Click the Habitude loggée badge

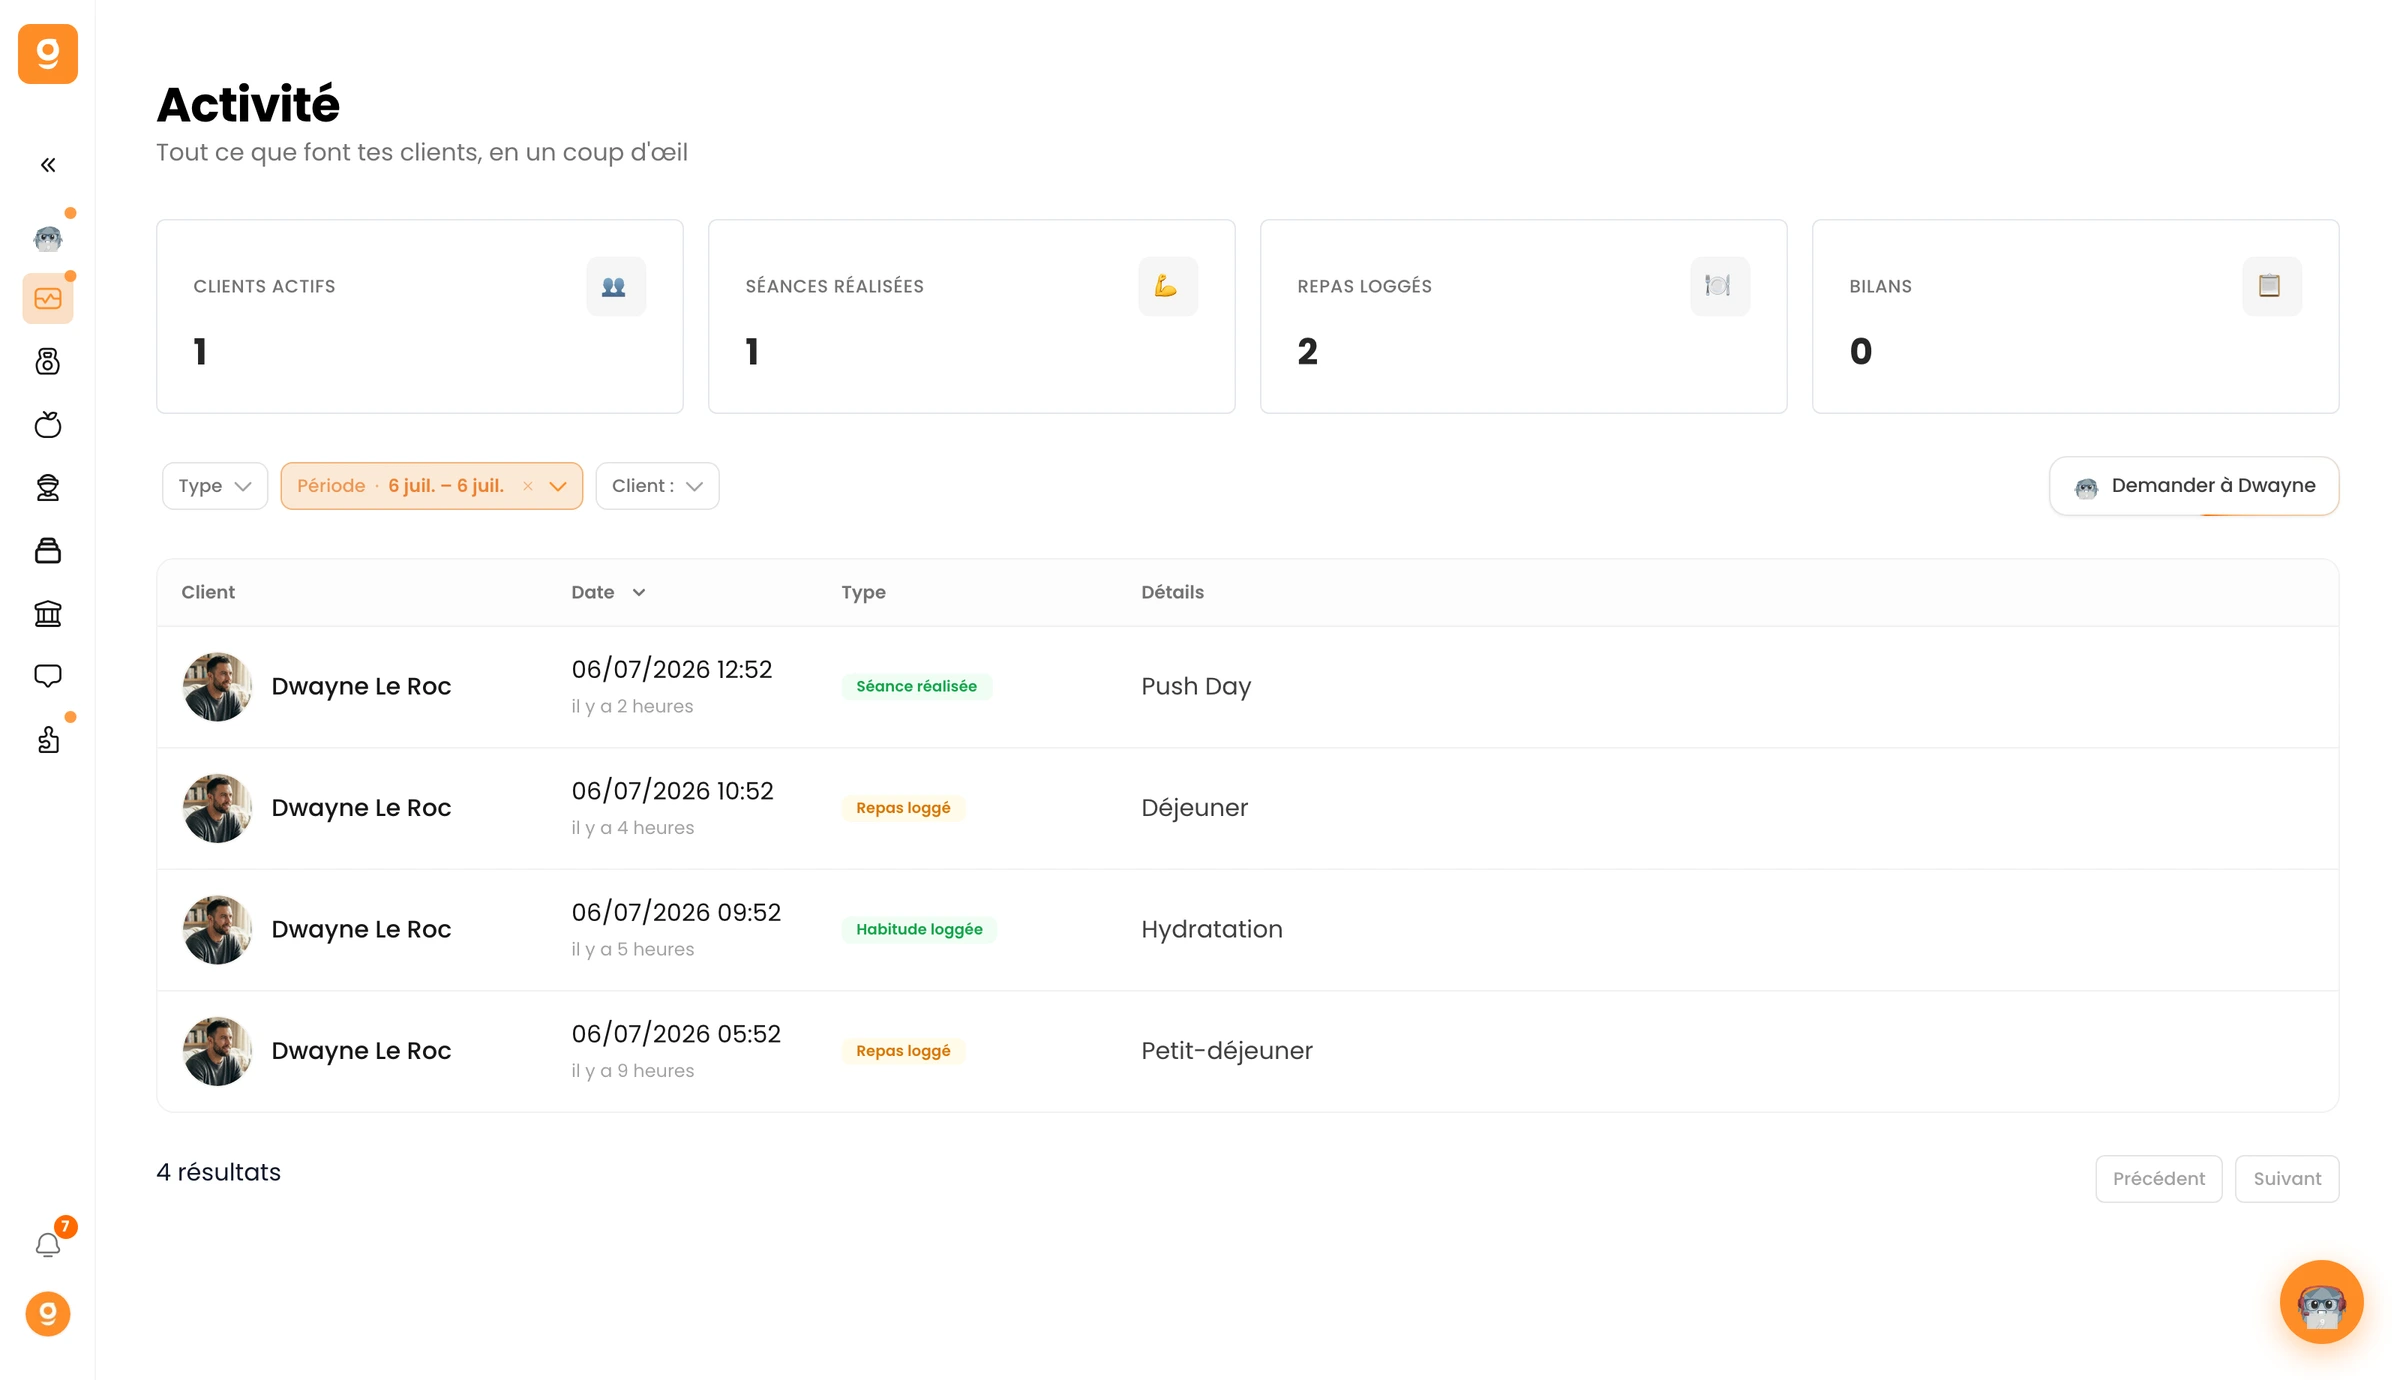click(919, 929)
